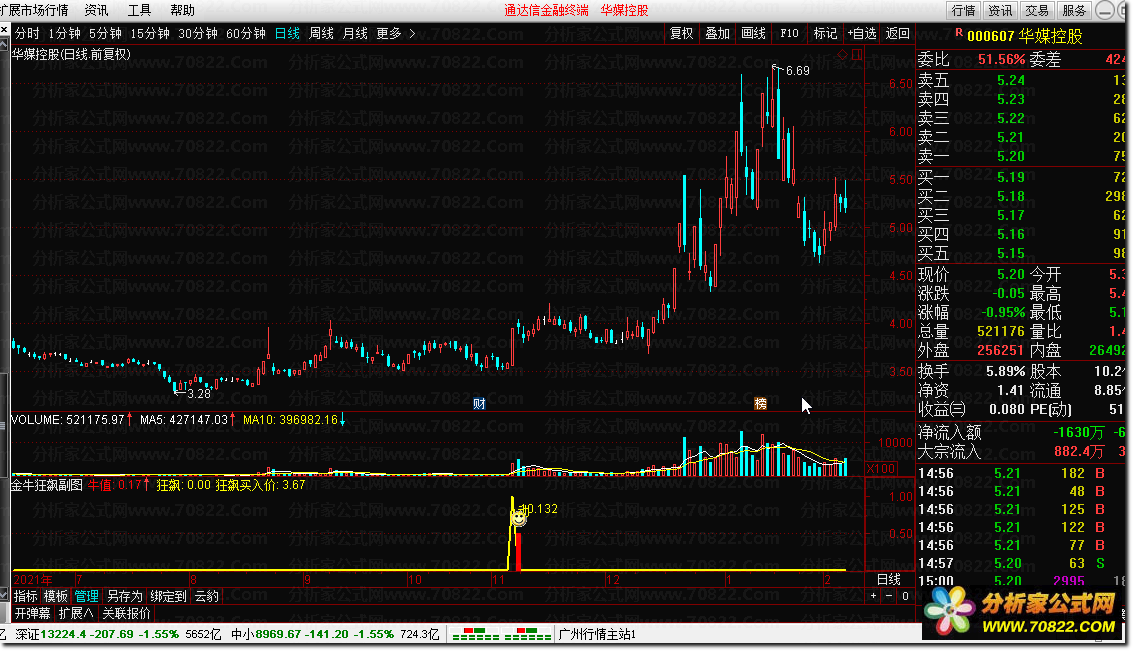
Task: Click the 叠加 overlay button
Action: (x=717, y=33)
